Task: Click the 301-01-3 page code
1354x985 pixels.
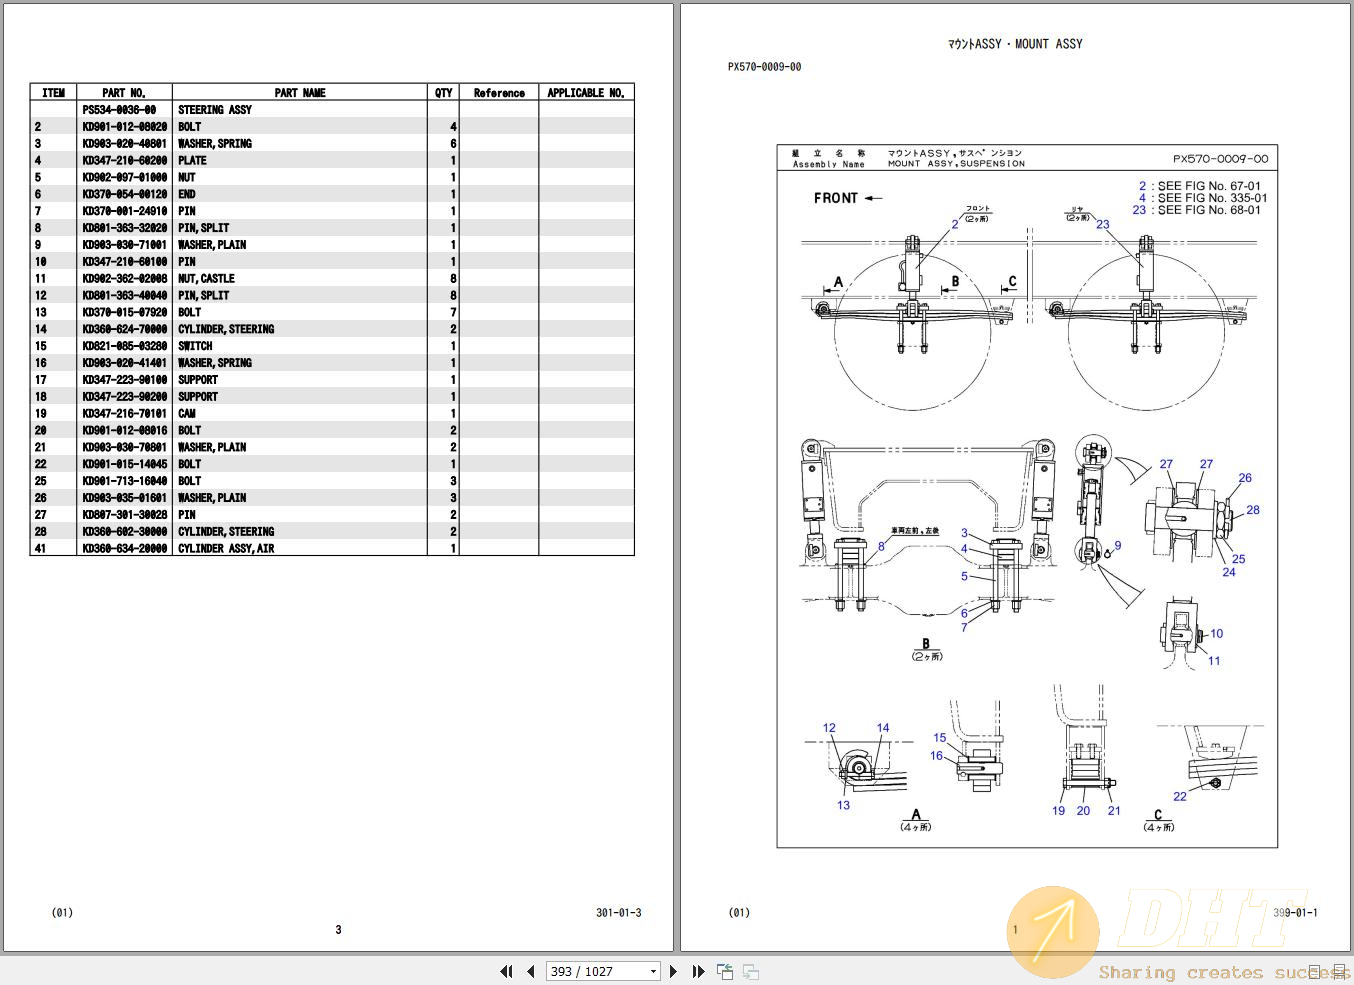Action: (619, 913)
